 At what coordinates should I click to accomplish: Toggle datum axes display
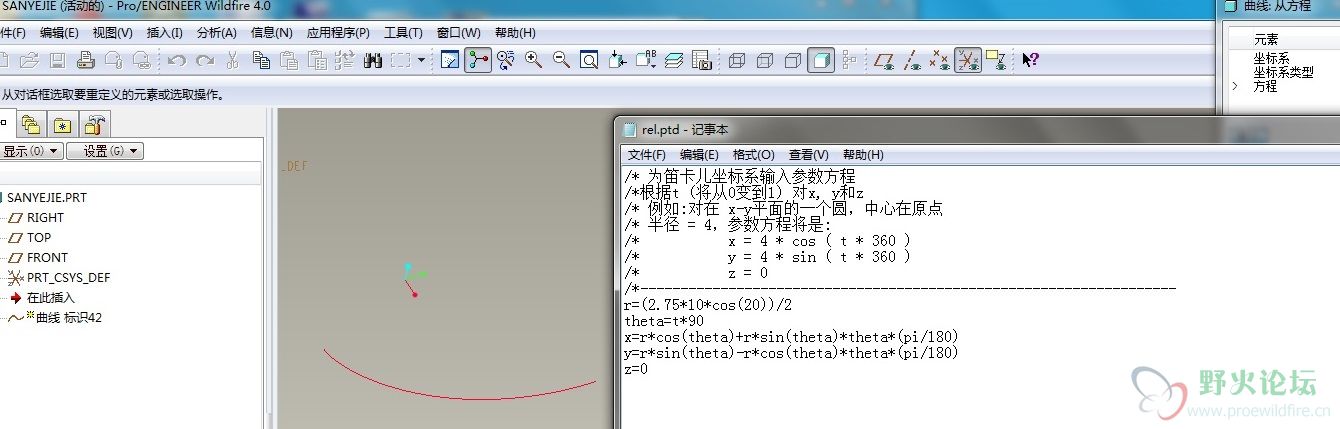pos(912,60)
